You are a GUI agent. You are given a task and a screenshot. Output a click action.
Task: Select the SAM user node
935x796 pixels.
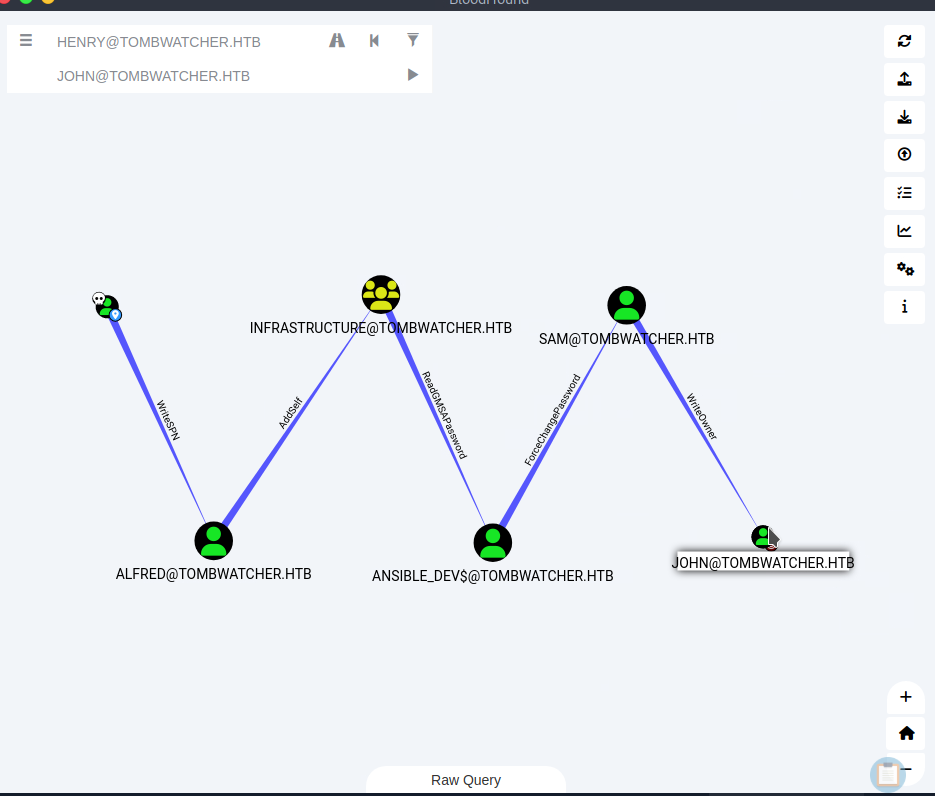[x=627, y=305]
